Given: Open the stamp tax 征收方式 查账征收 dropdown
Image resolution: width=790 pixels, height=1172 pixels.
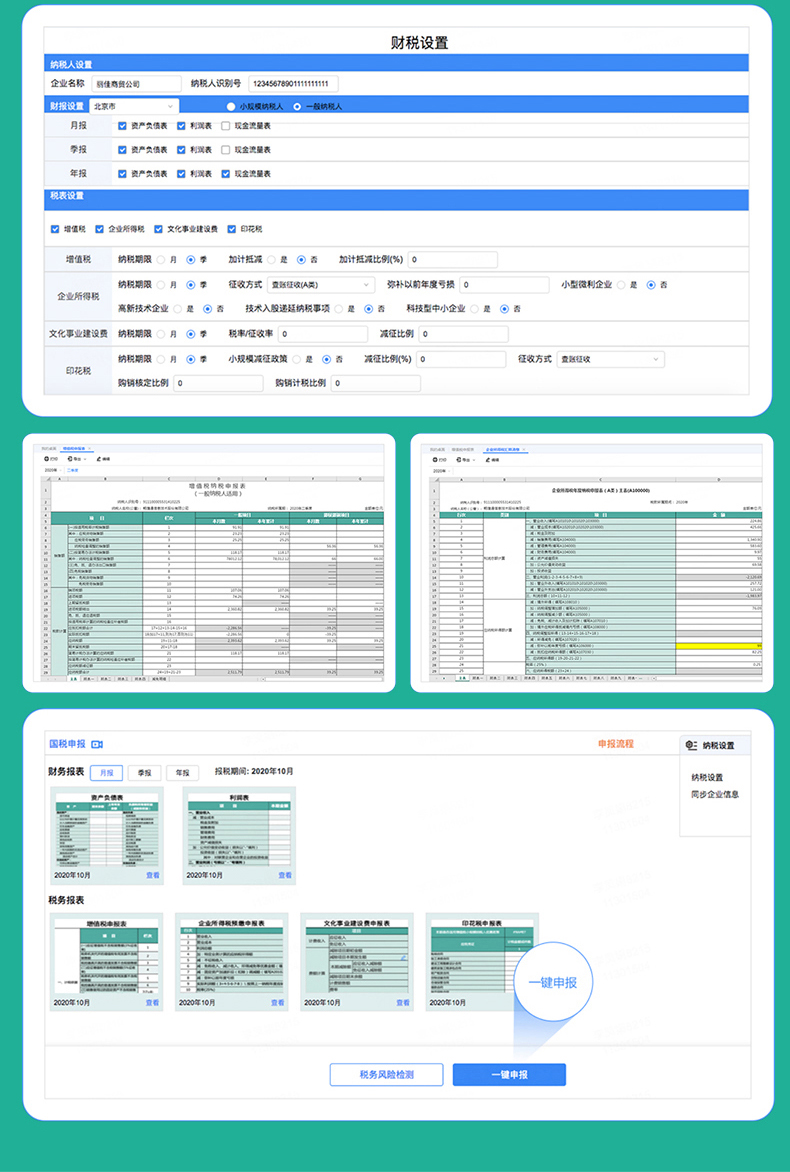Looking at the screenshot, I should point(610,359).
